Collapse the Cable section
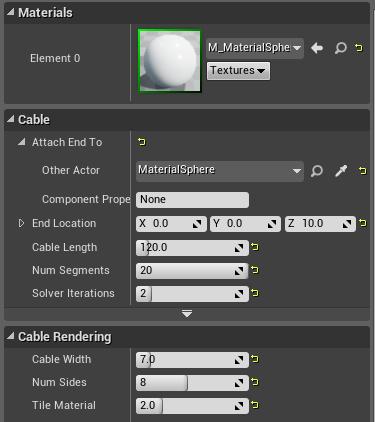The height and width of the screenshot is (422, 375). point(11,119)
